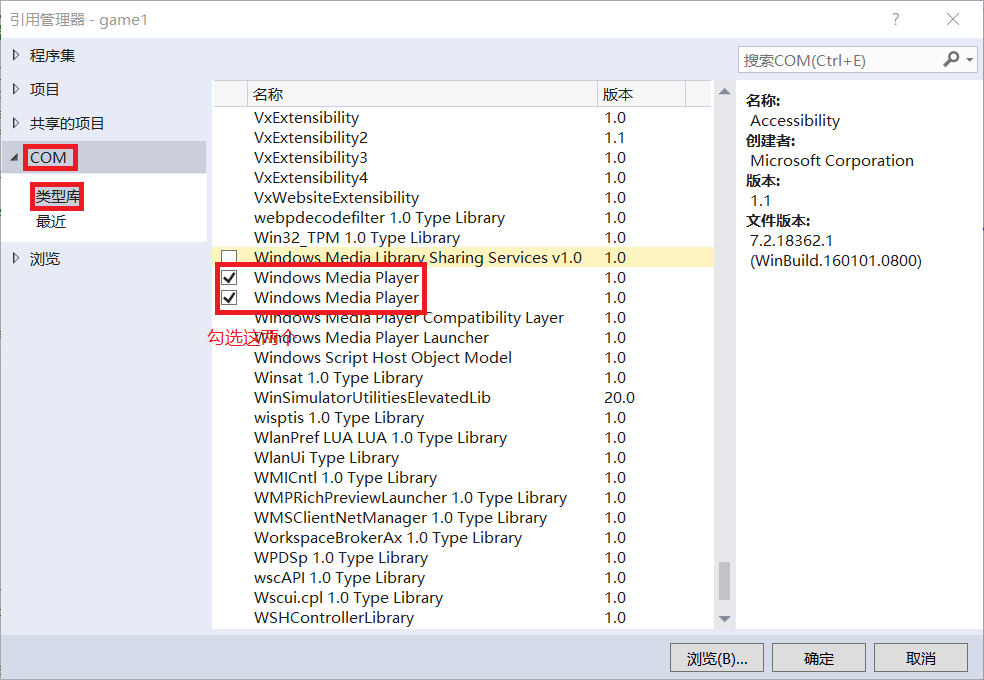Select the COM category
984x680 pixels.
coord(48,157)
